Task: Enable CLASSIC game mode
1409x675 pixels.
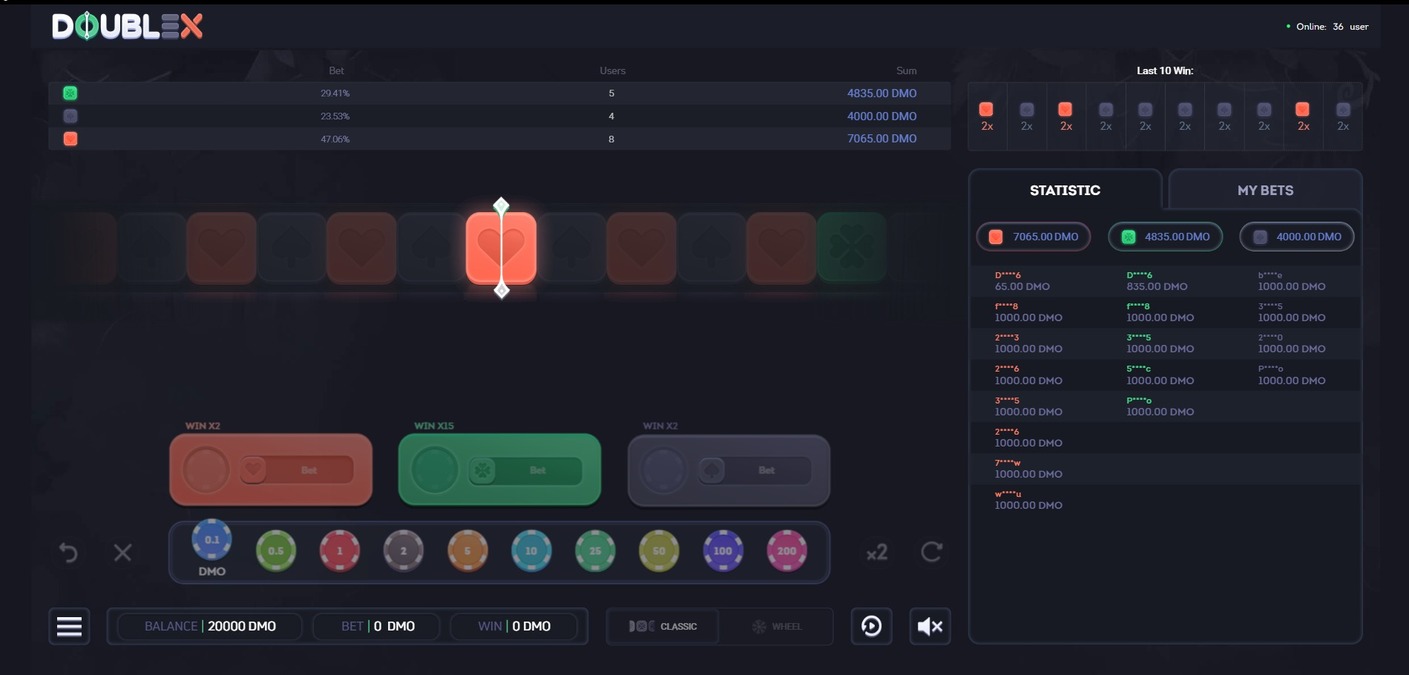Action: 662,626
